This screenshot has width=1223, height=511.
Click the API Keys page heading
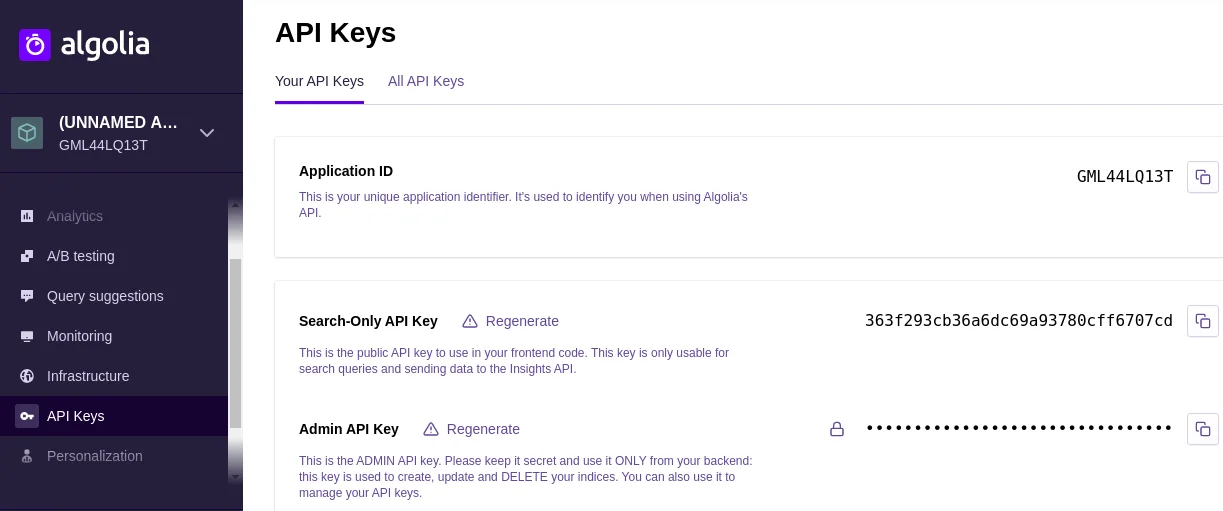coord(335,33)
